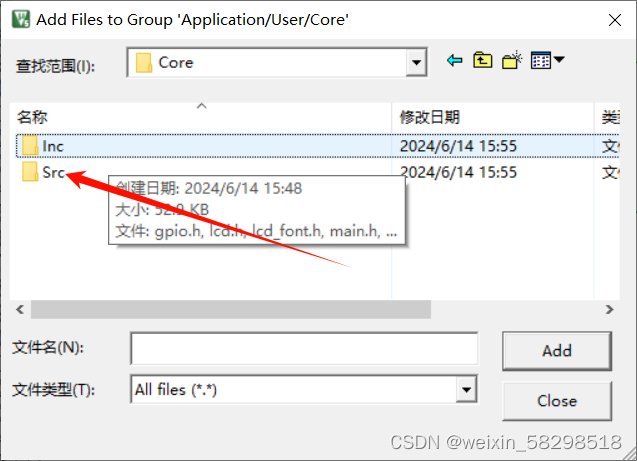Select the All files (*.*) combo box
The width and height of the screenshot is (637, 461).
coord(295,390)
